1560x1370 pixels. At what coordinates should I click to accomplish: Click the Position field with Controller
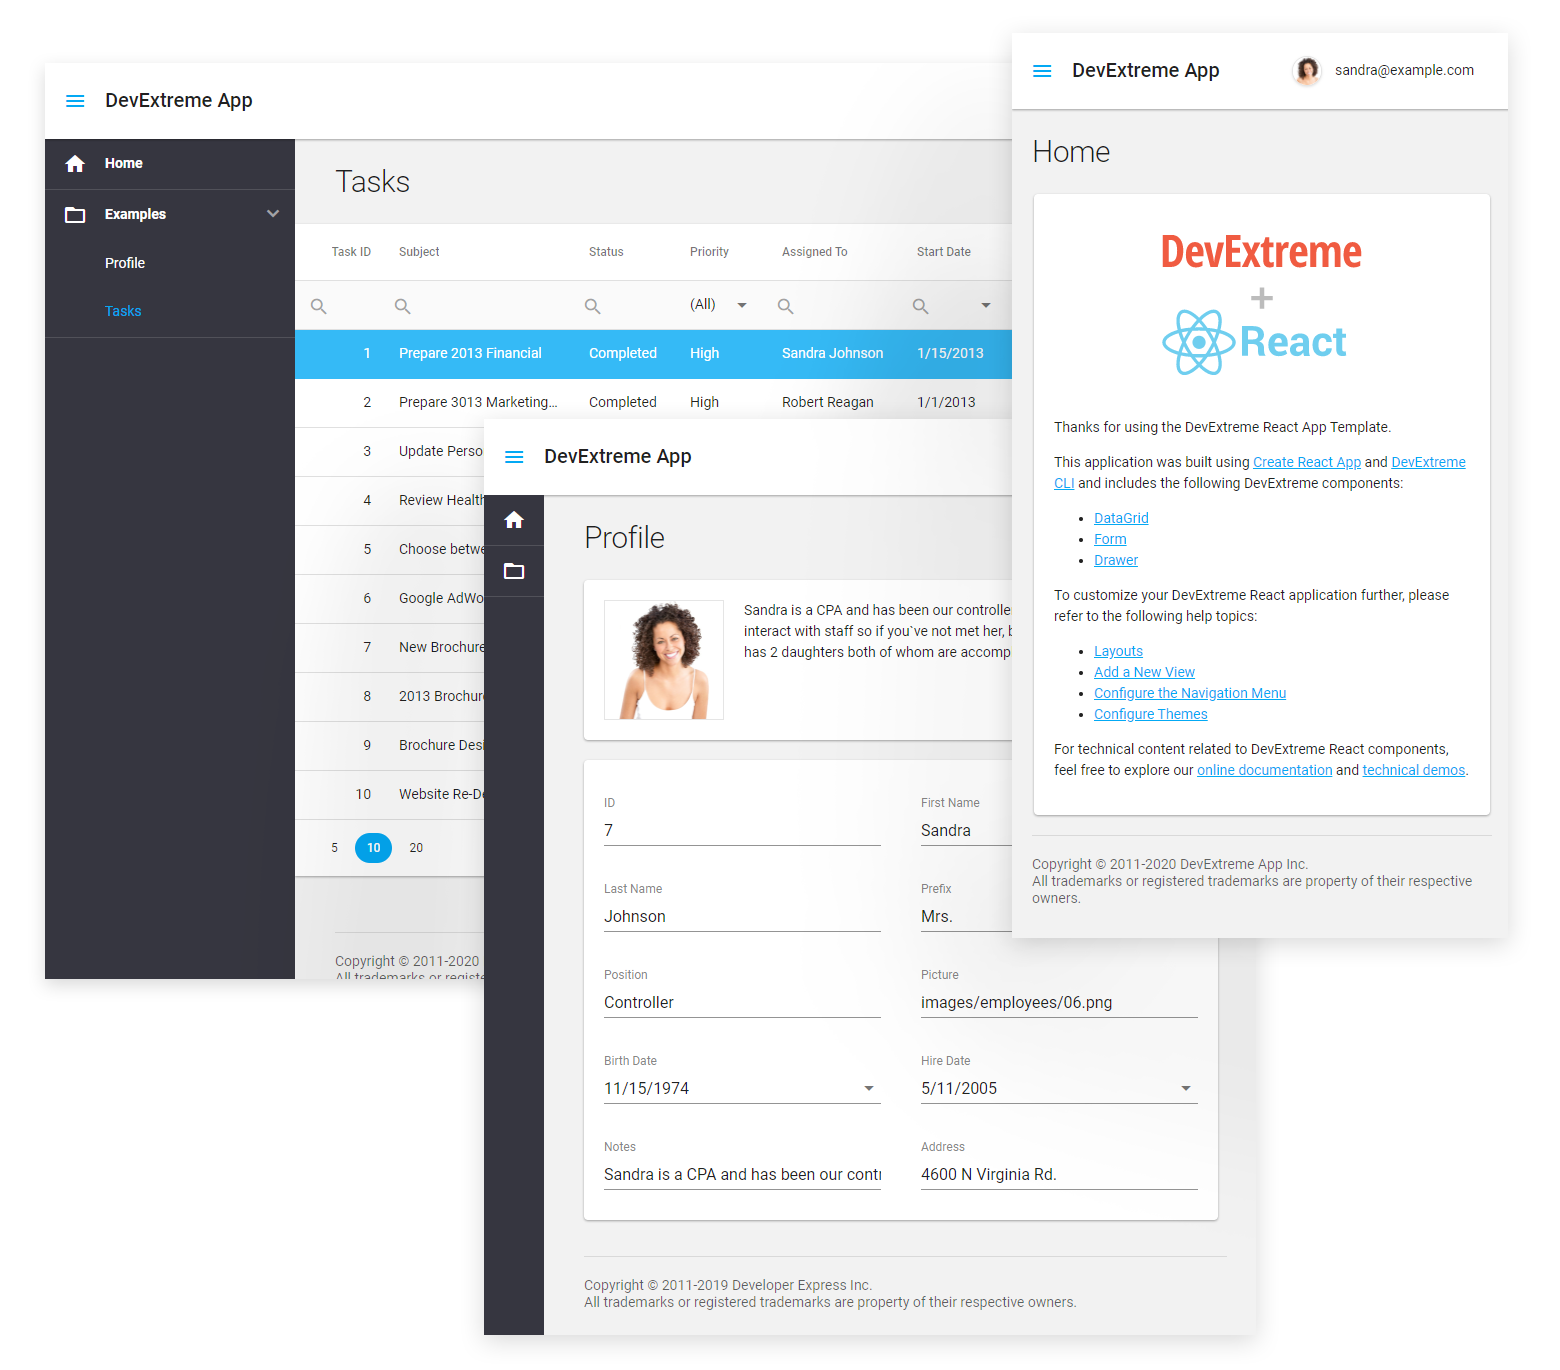[742, 1003]
